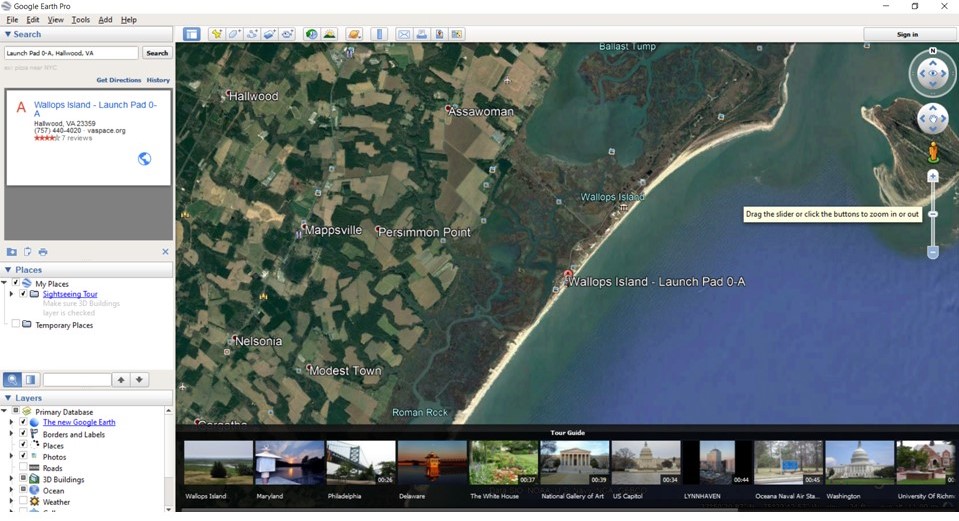Toggle the Sightseeing Tour checkbox
The width and height of the screenshot is (959, 521).
(23, 294)
